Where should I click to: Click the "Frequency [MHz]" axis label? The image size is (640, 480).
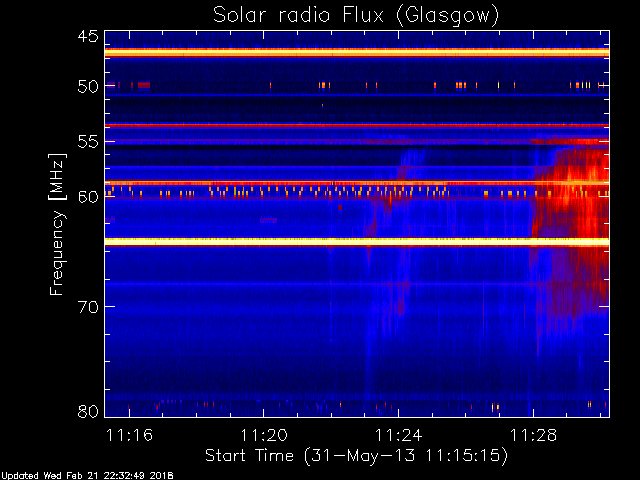click(58, 224)
